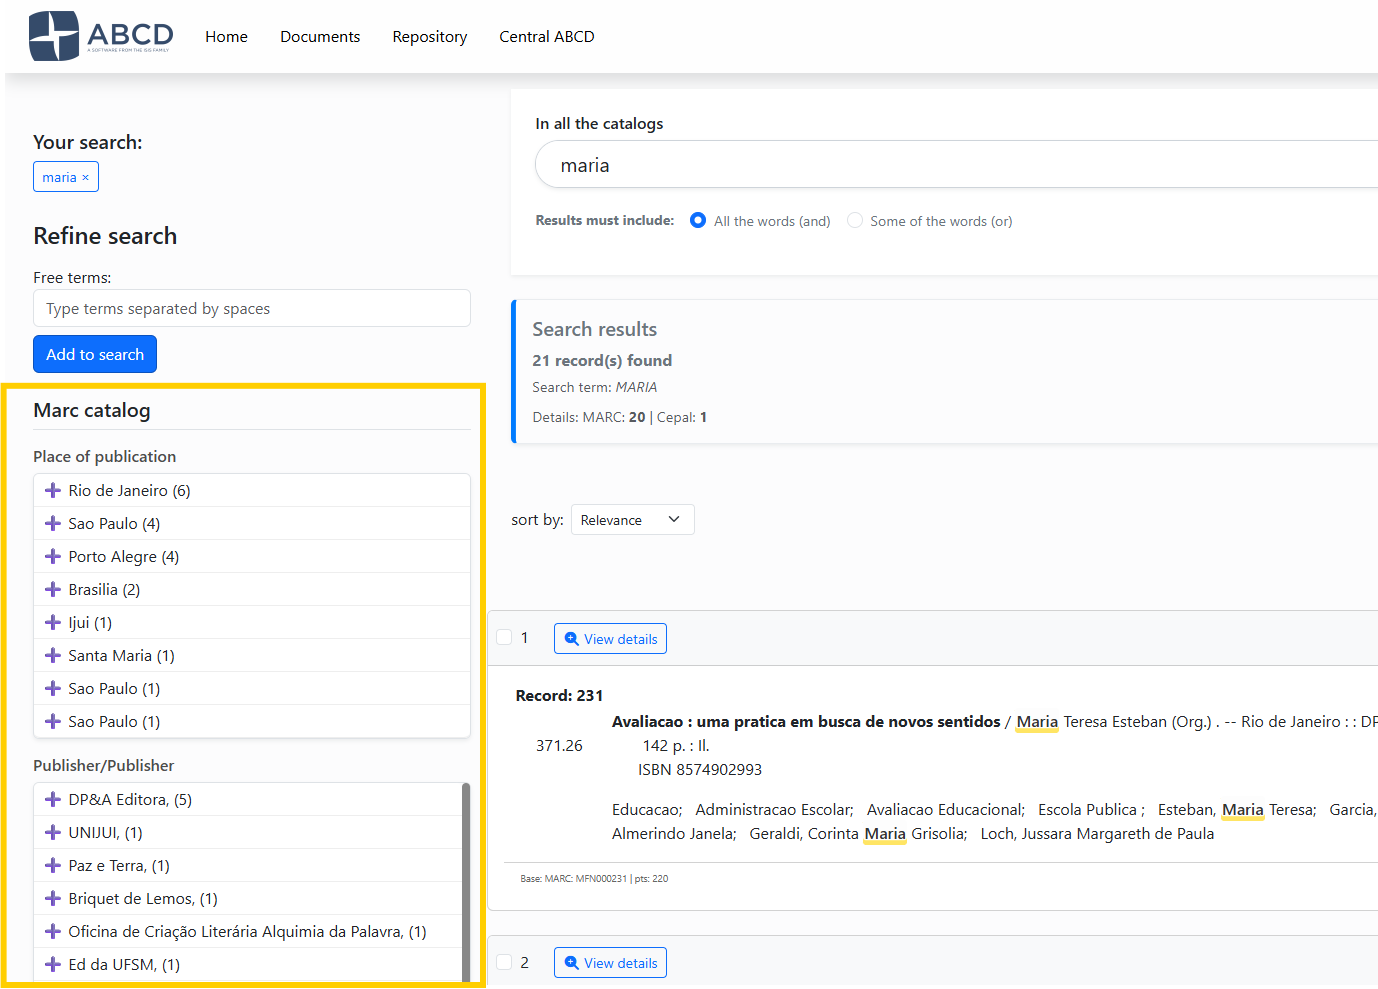Choose Some of the words (or) option

point(855,220)
